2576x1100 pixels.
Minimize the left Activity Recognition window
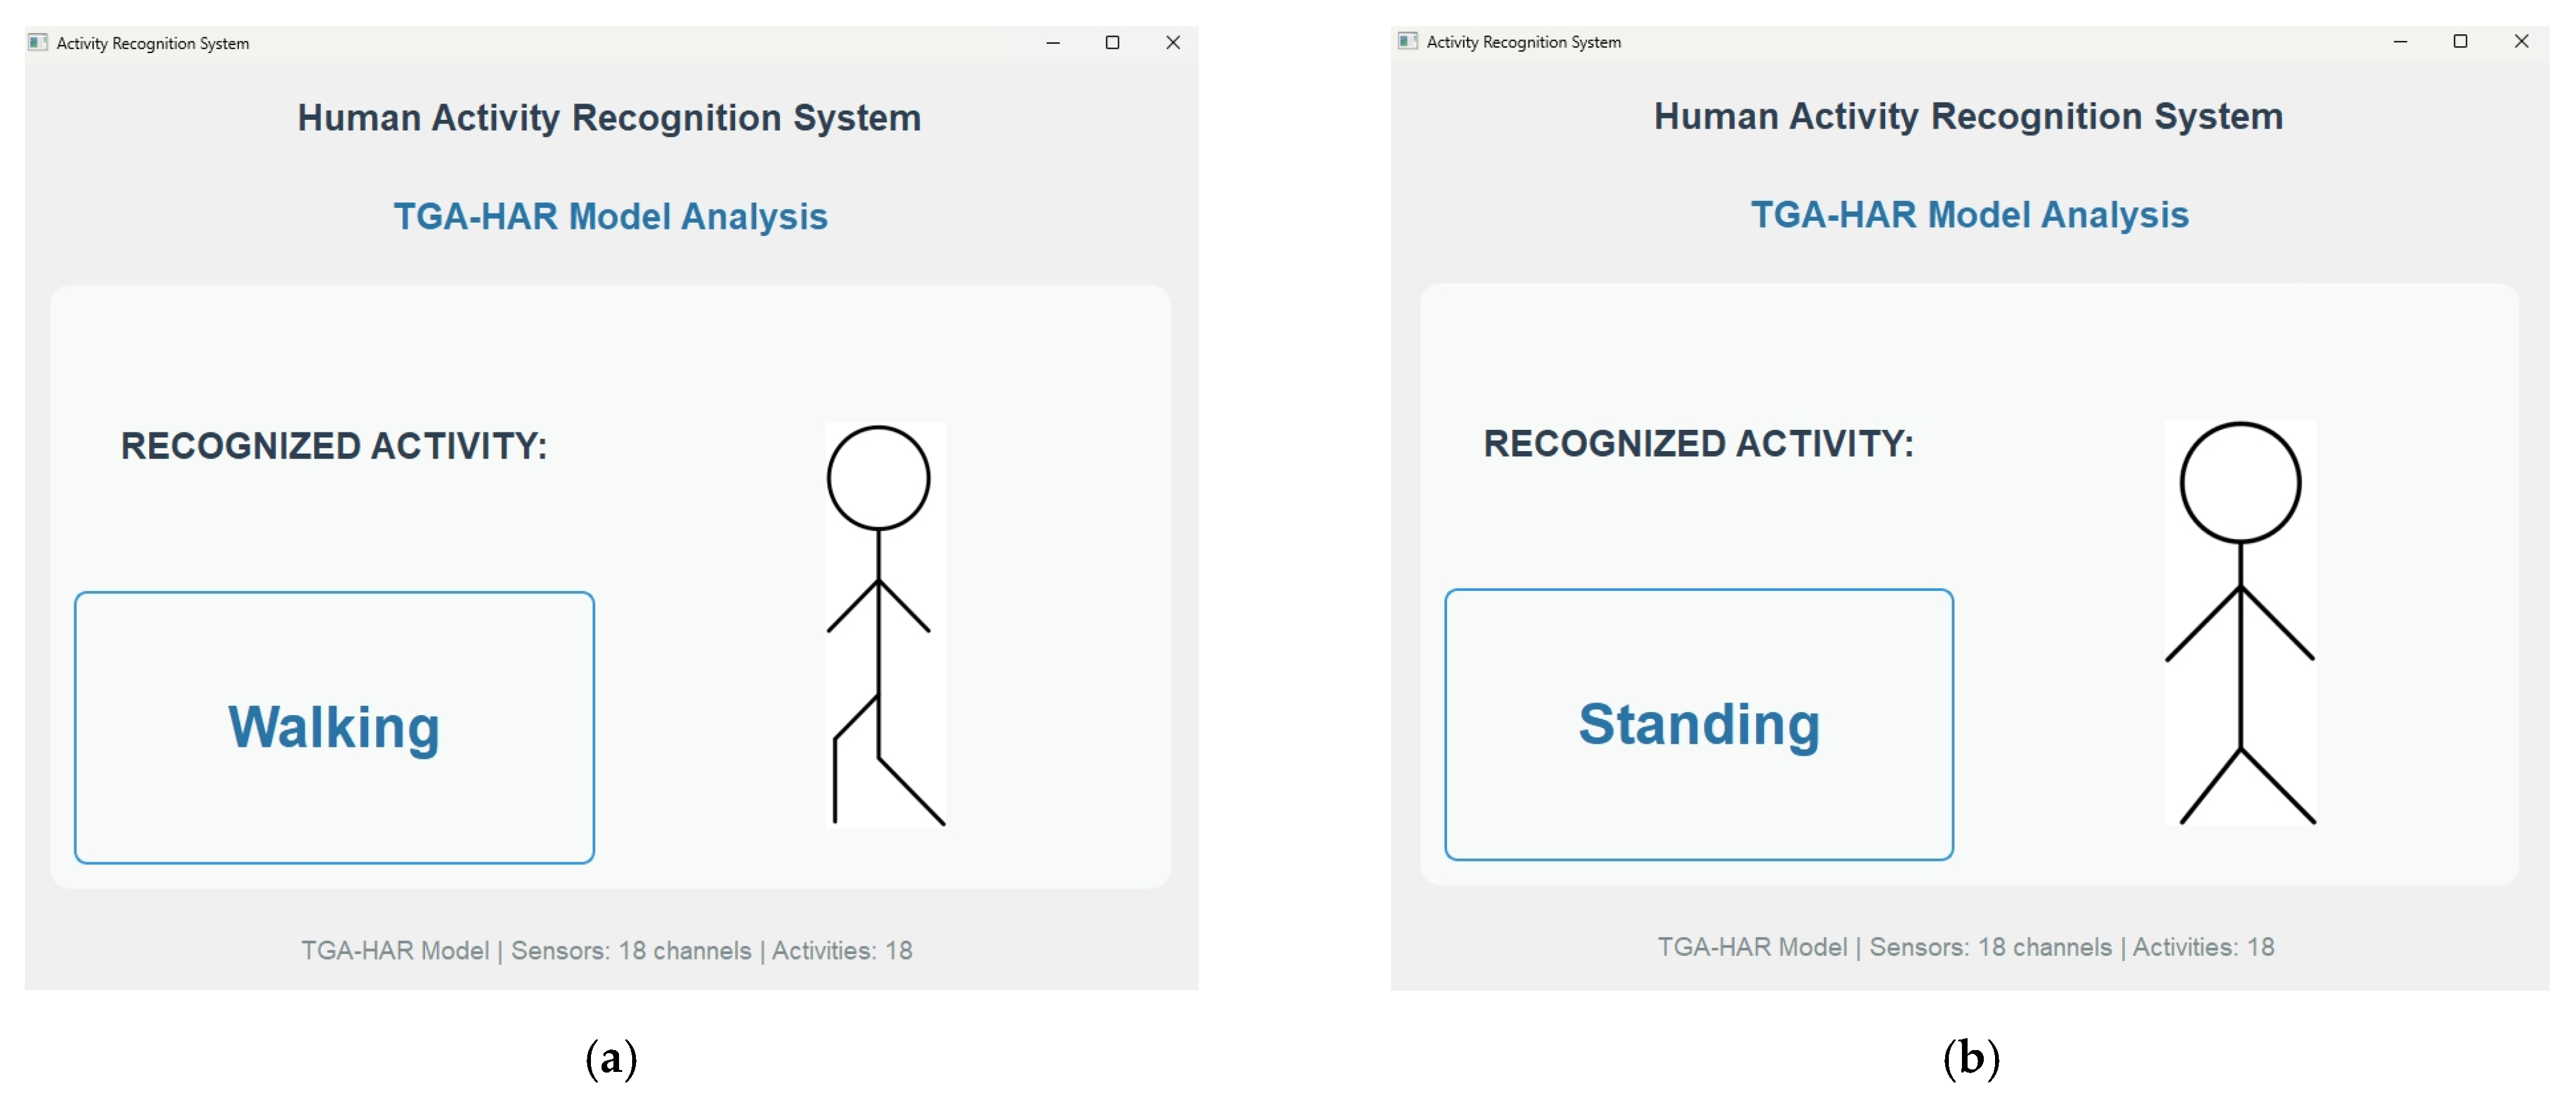(1053, 42)
